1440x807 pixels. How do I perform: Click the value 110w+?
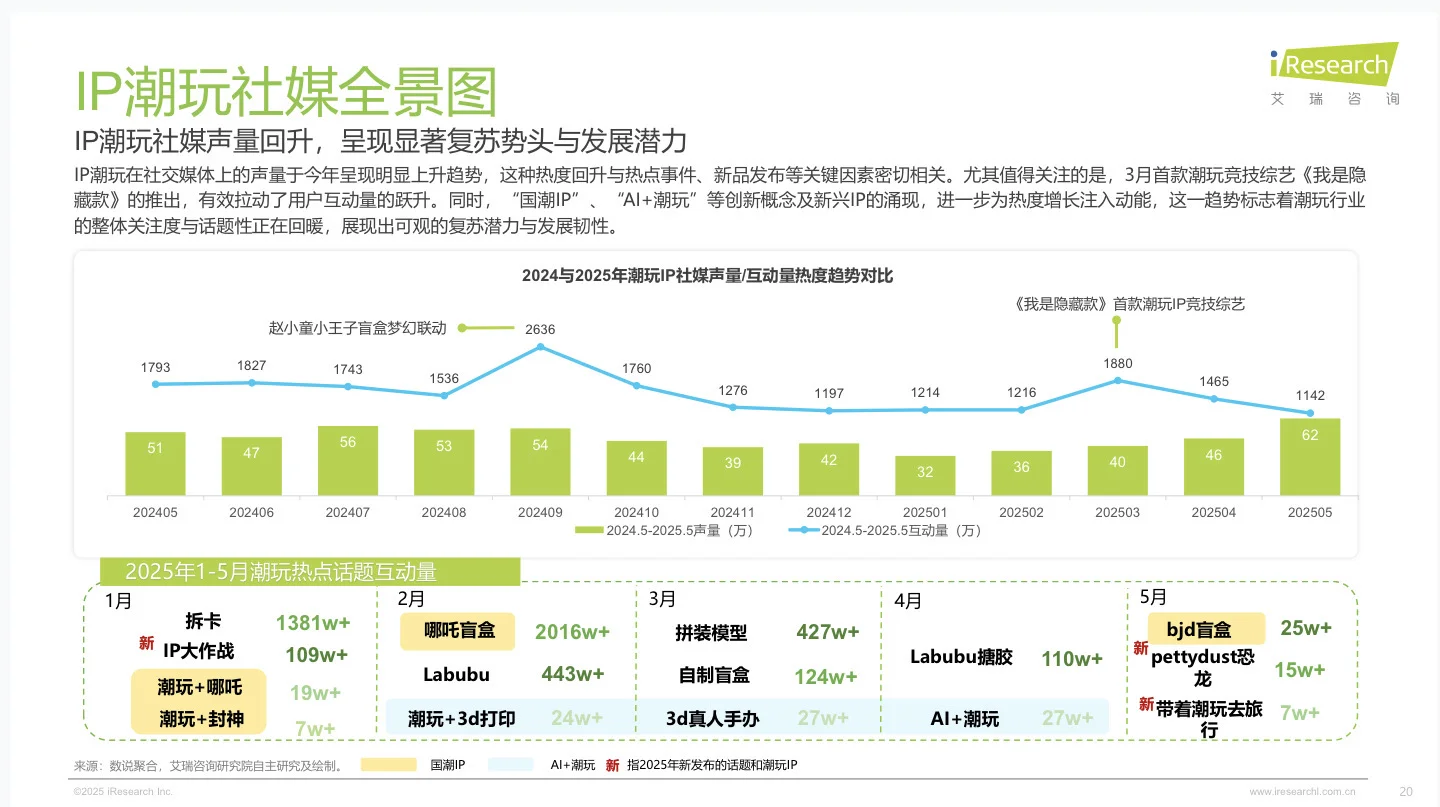click(1072, 659)
